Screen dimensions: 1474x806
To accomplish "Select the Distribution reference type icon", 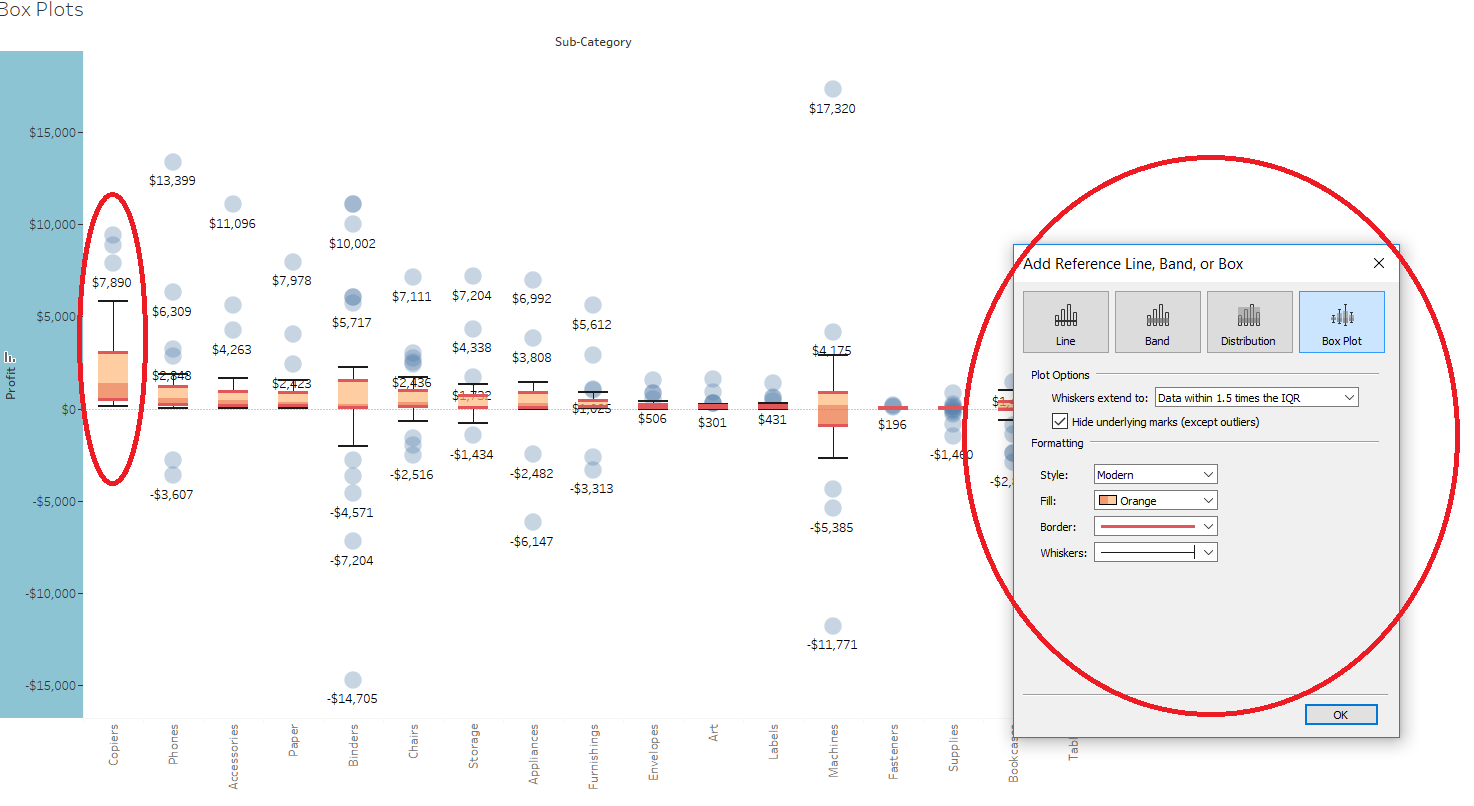I will point(1249,321).
